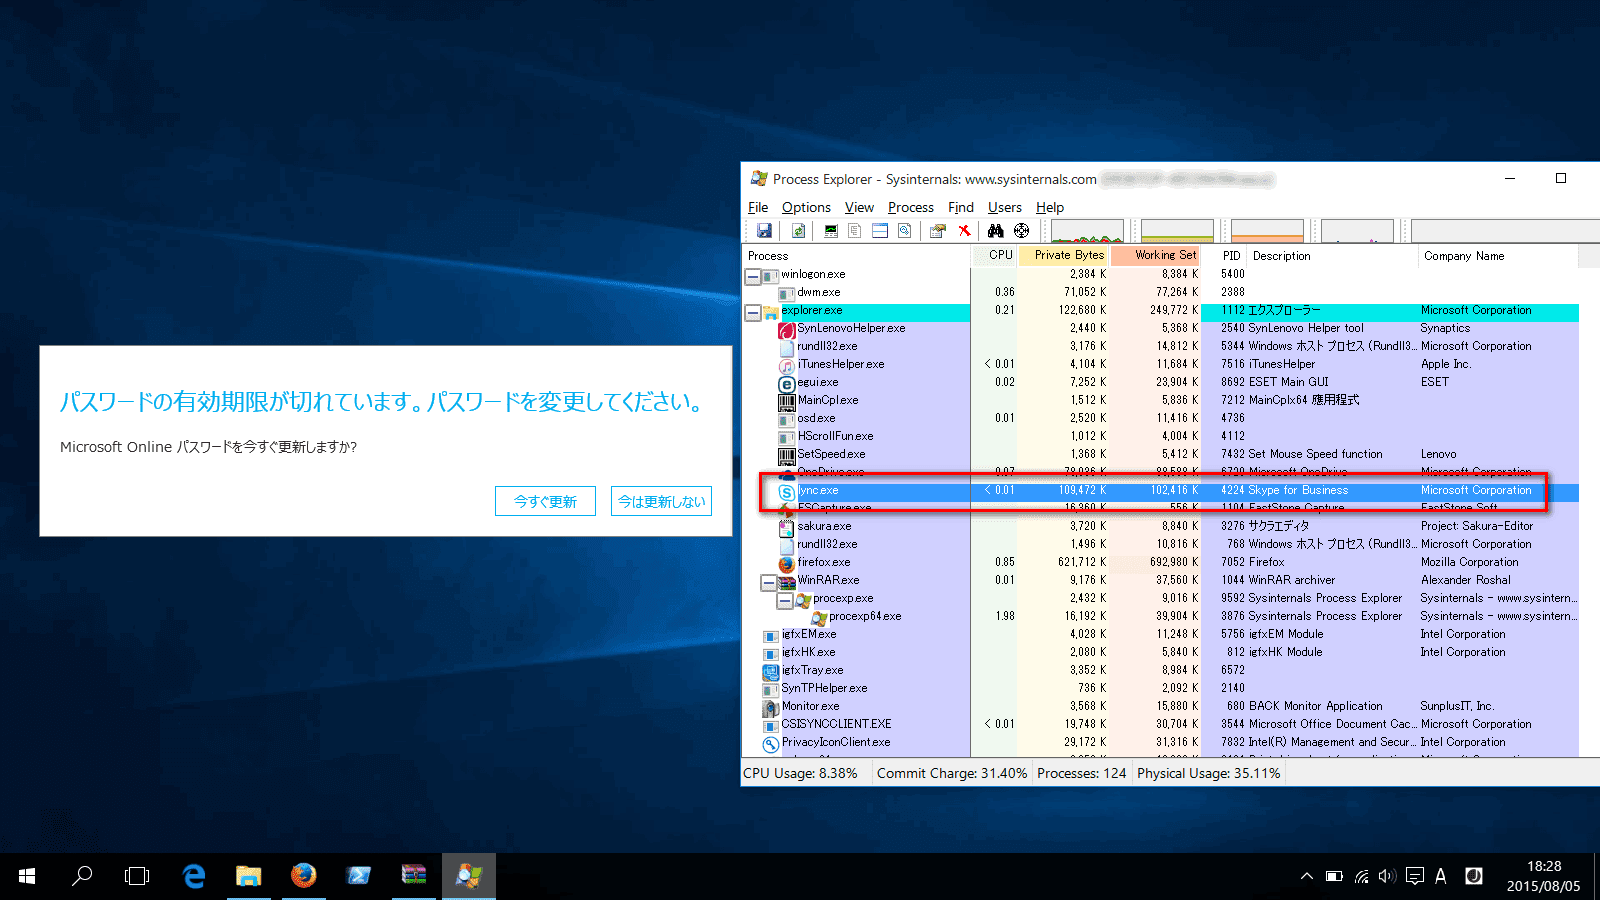Open Microsoft Edge from the taskbar
Image resolution: width=1600 pixels, height=900 pixels.
tap(194, 876)
